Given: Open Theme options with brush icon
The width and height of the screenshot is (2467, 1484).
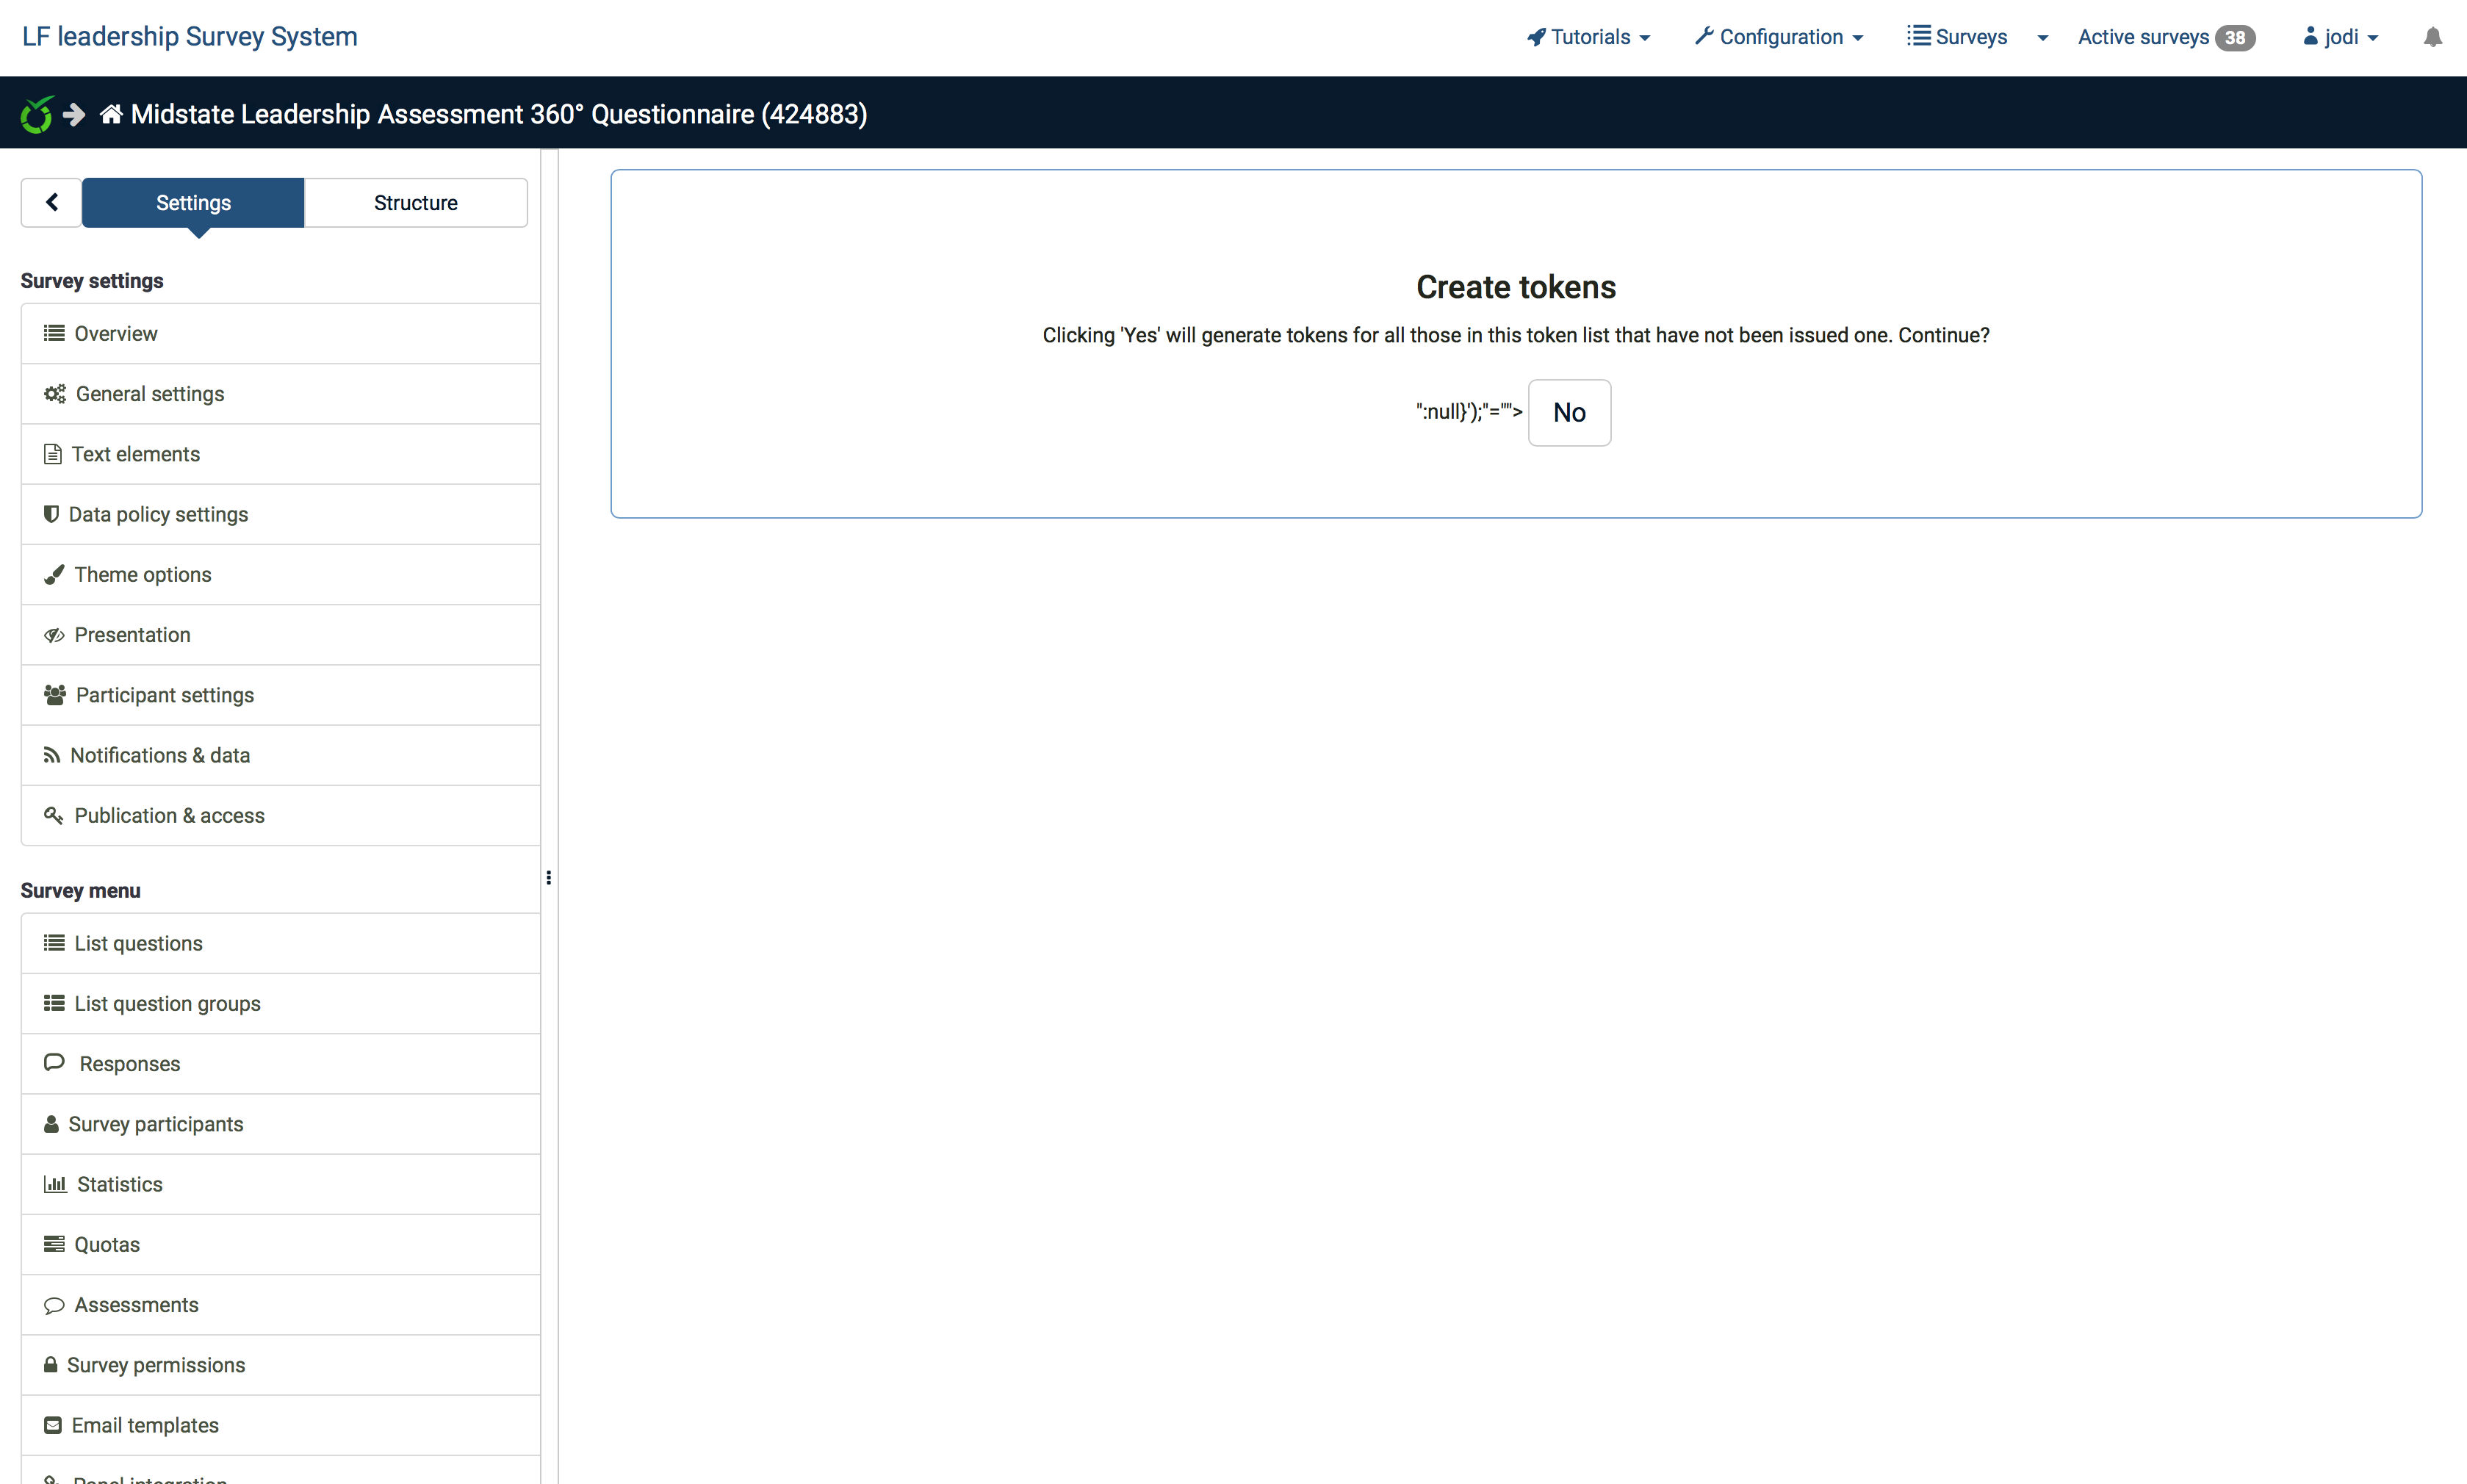Looking at the screenshot, I should (142, 575).
